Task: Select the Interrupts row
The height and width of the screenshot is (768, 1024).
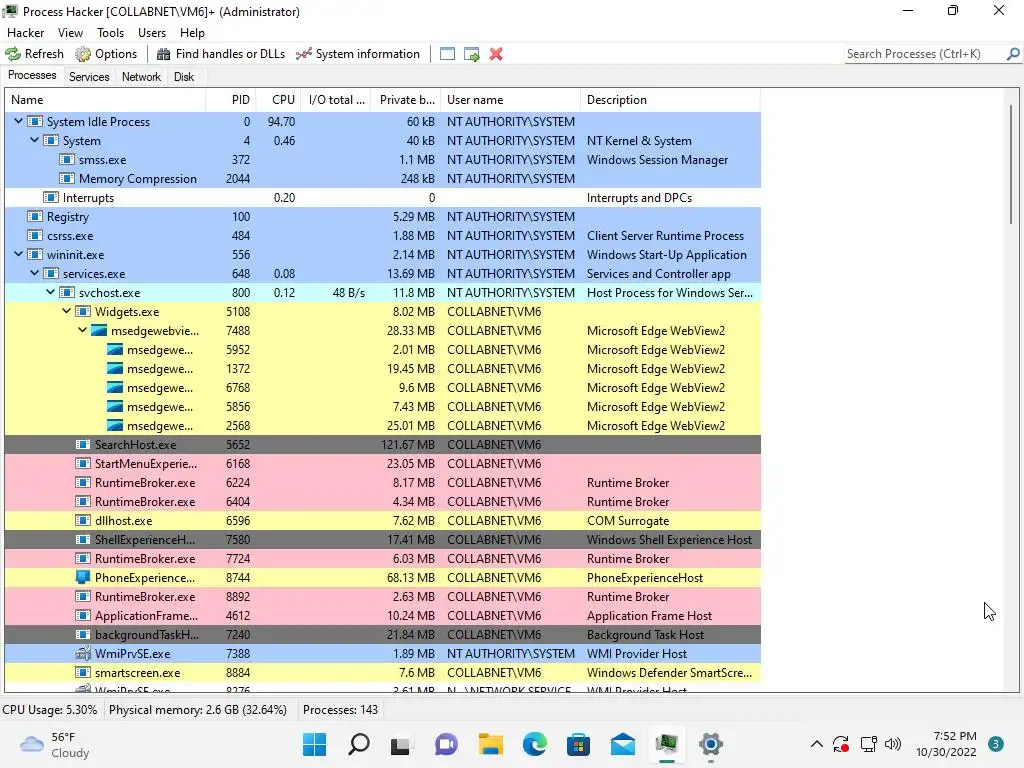Action: (x=383, y=198)
